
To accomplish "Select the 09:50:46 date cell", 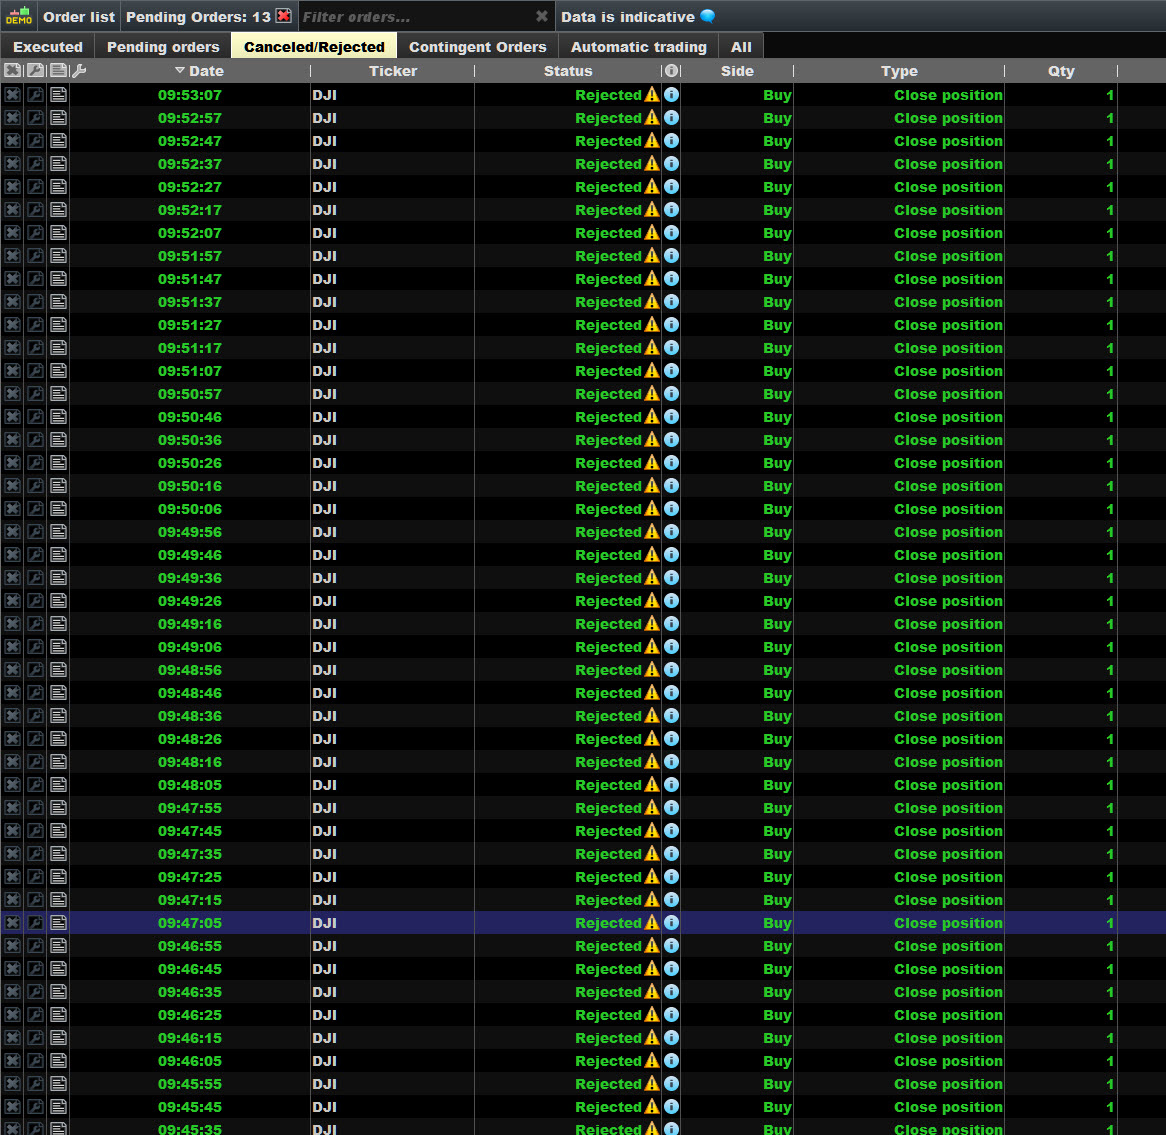I will pos(190,417).
